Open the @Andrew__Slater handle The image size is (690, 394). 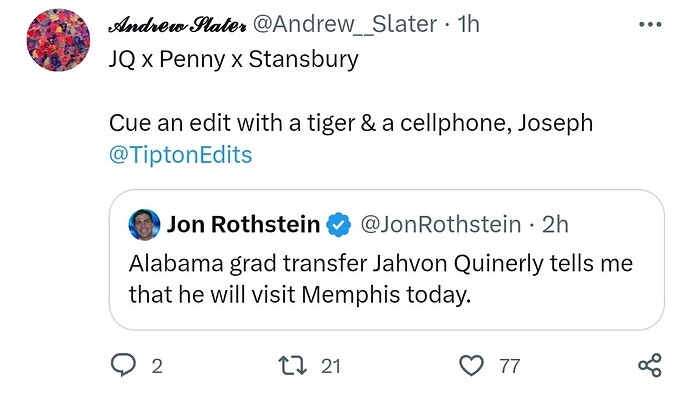[x=345, y=24]
